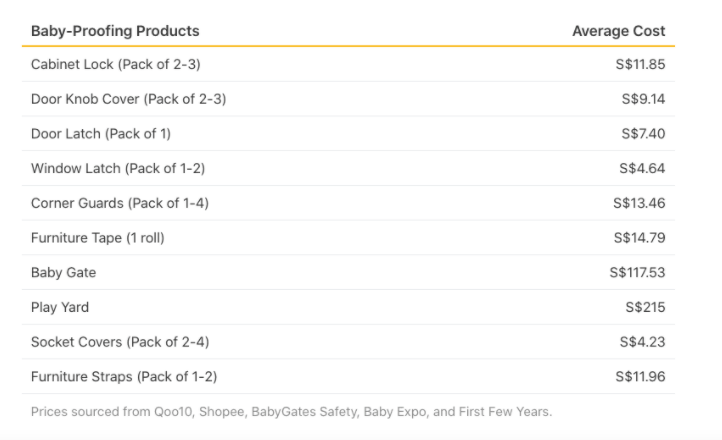Select the Play Yard row label
Image resolution: width=722 pixels, height=440 pixels.
60,307
